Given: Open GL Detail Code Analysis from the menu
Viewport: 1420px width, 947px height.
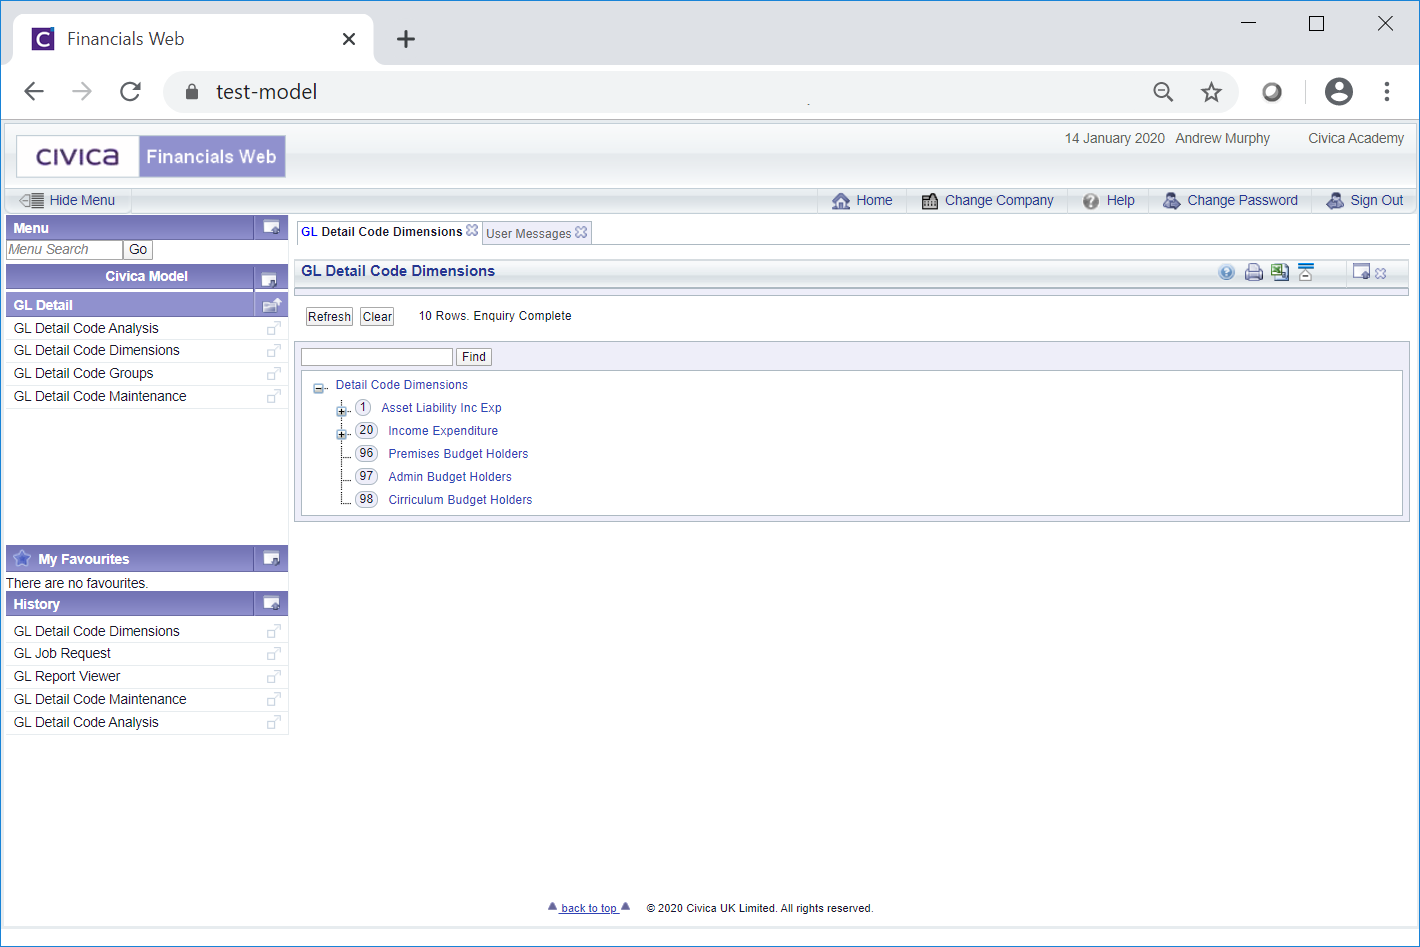Looking at the screenshot, I should point(86,328).
